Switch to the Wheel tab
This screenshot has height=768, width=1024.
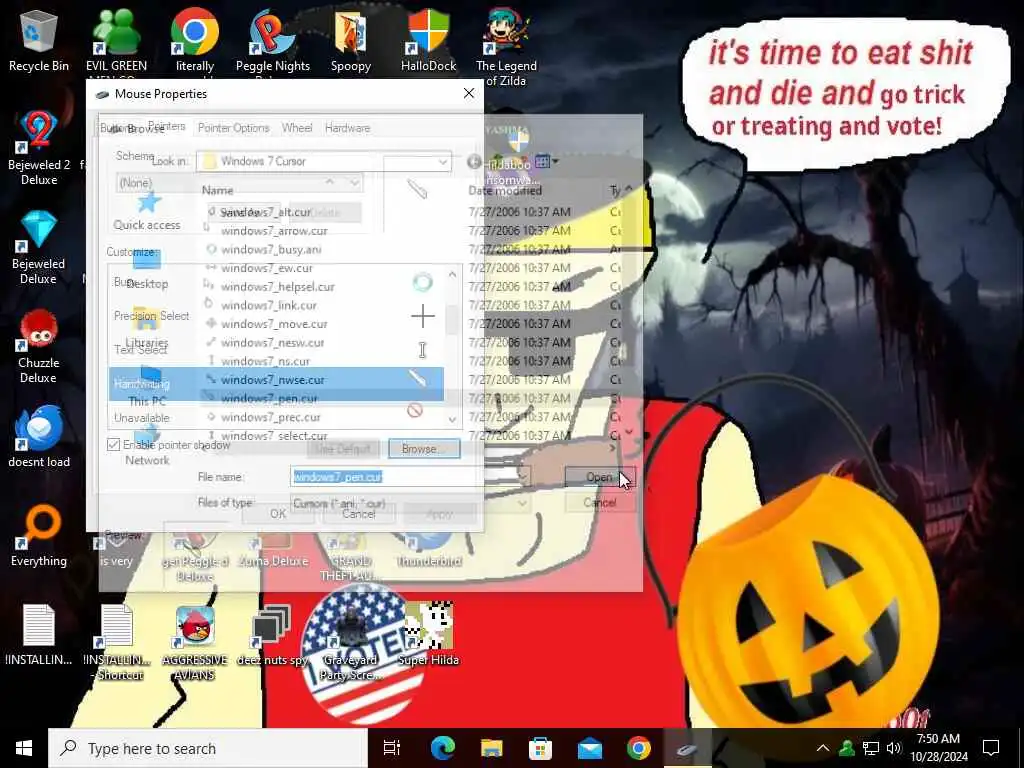coord(296,128)
